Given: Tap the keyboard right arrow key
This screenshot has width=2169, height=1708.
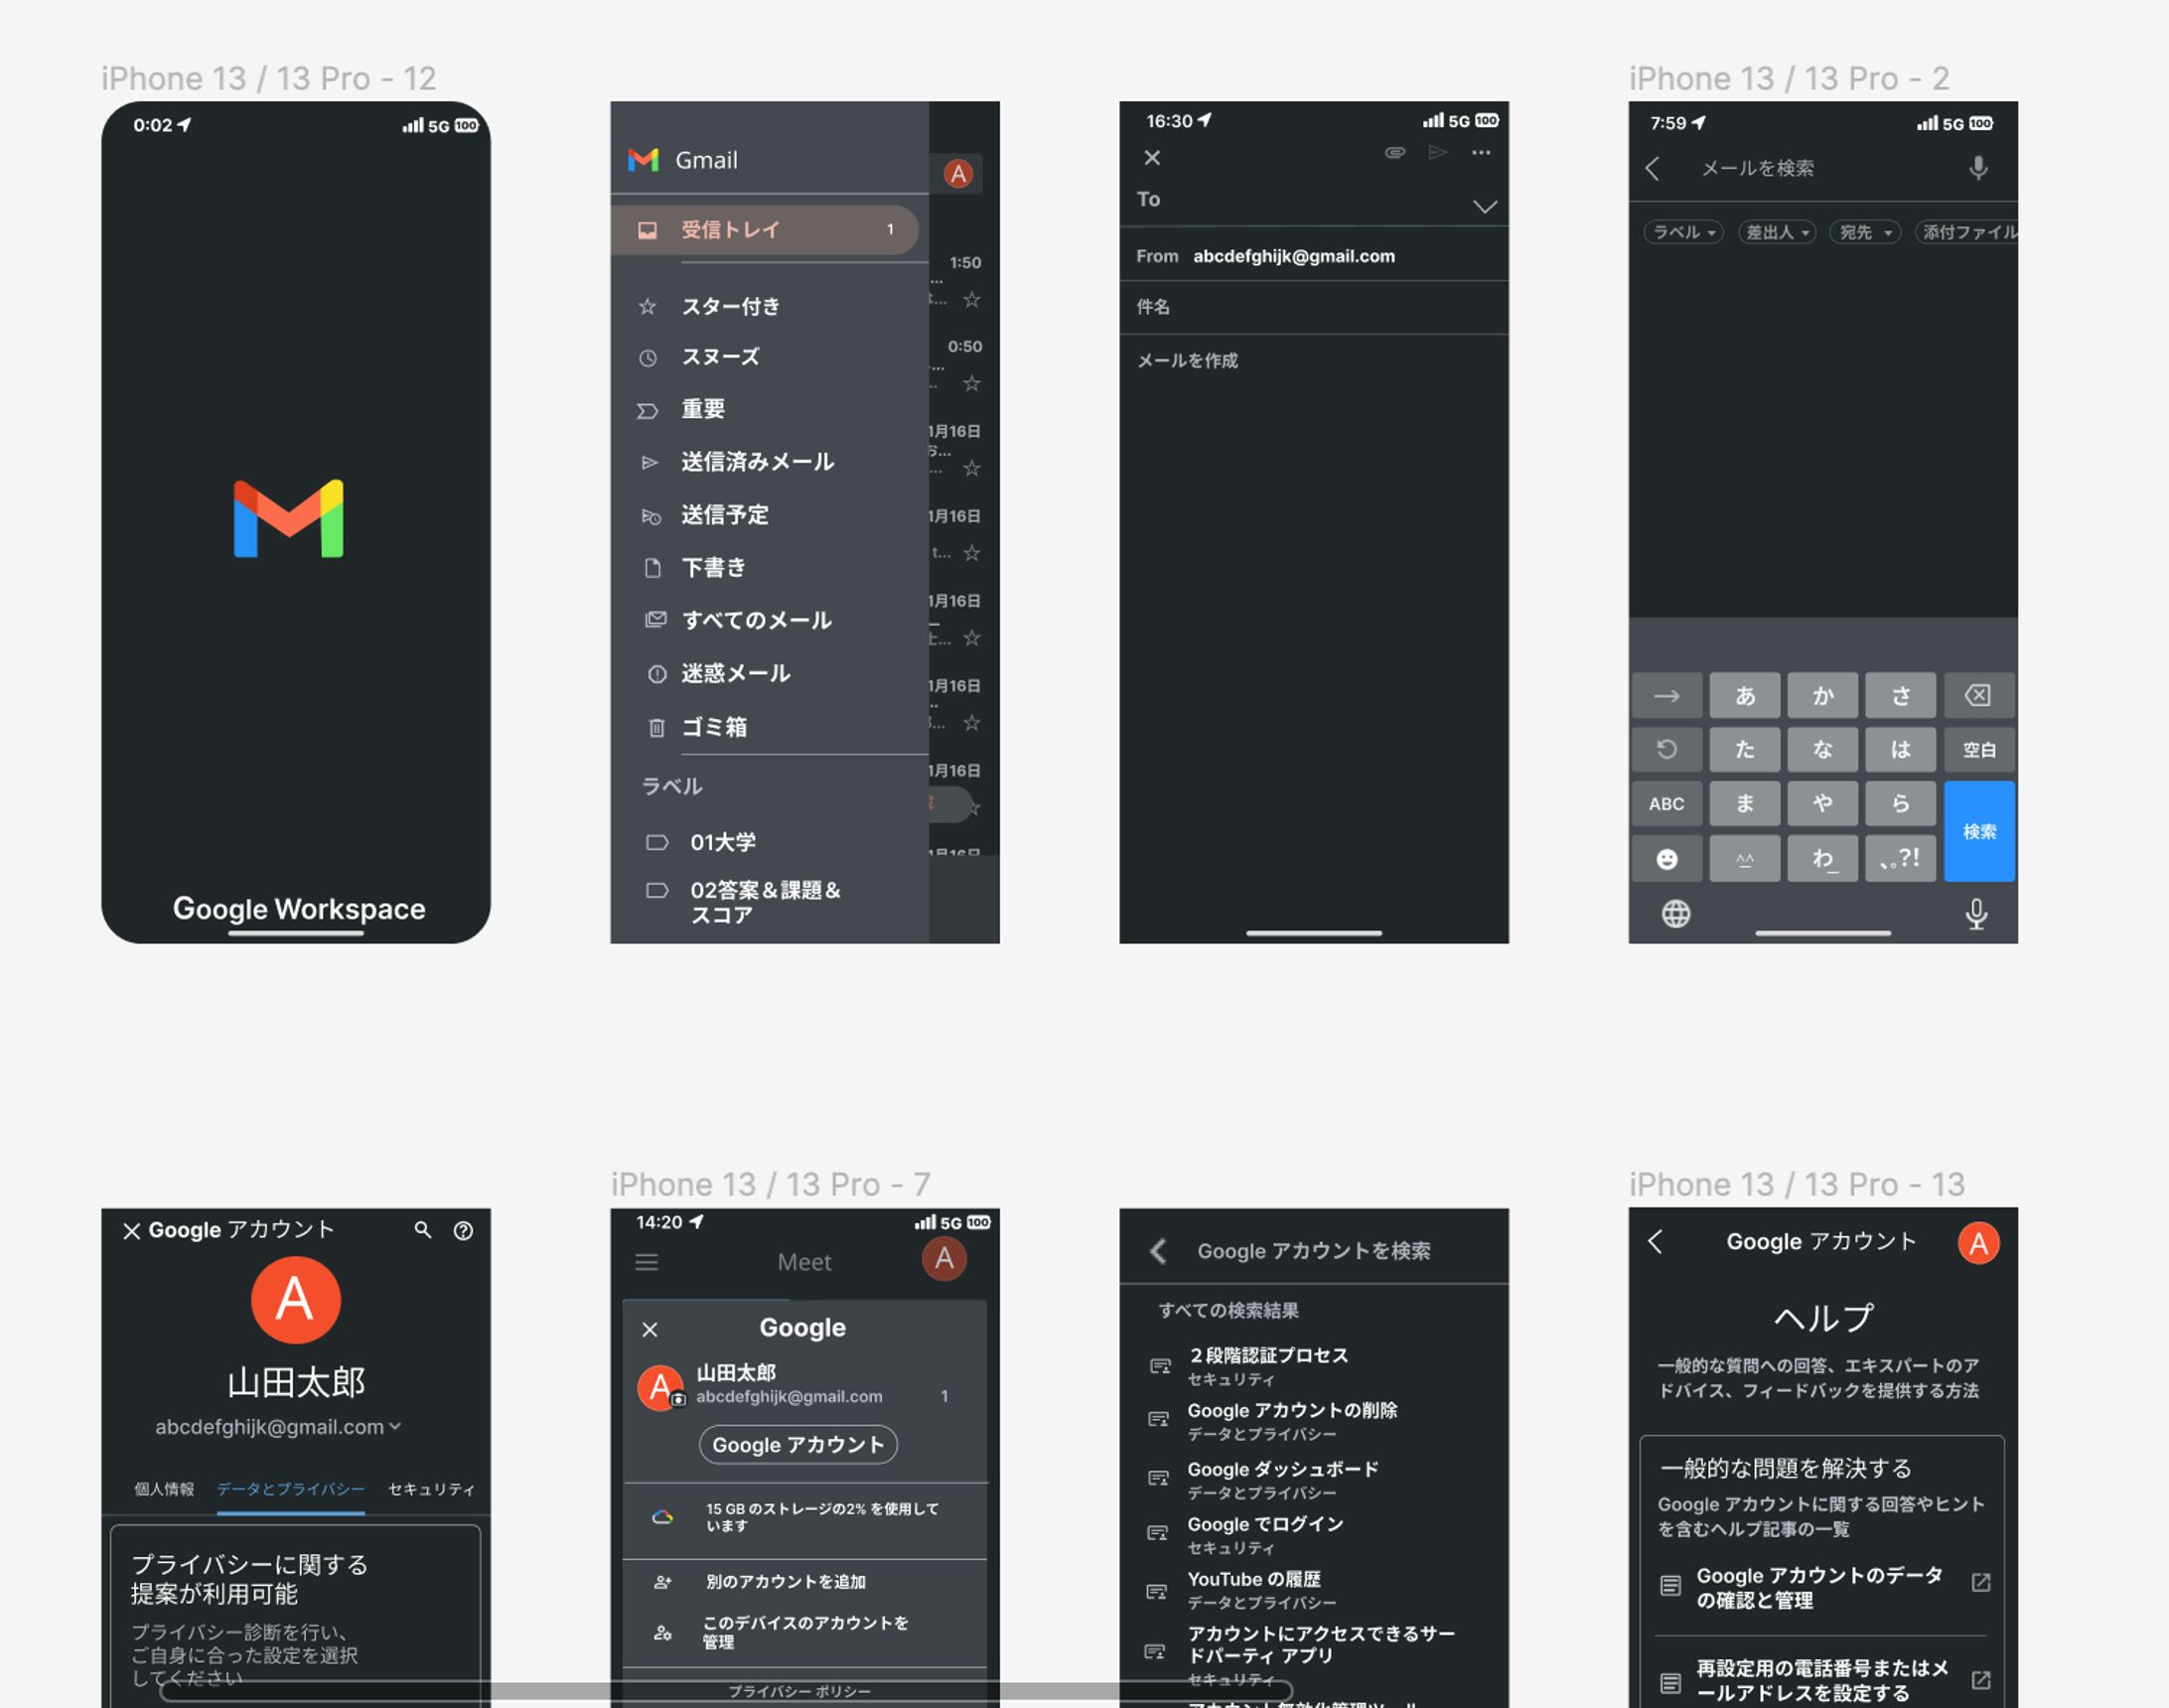Looking at the screenshot, I should coord(1667,695).
